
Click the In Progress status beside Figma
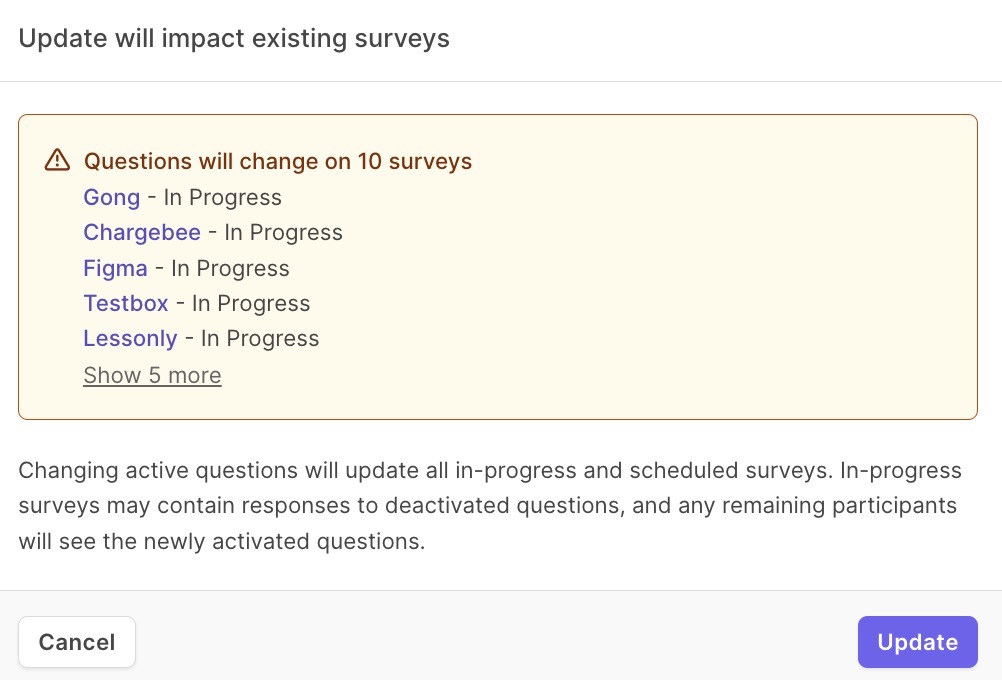pyautogui.click(x=231, y=268)
